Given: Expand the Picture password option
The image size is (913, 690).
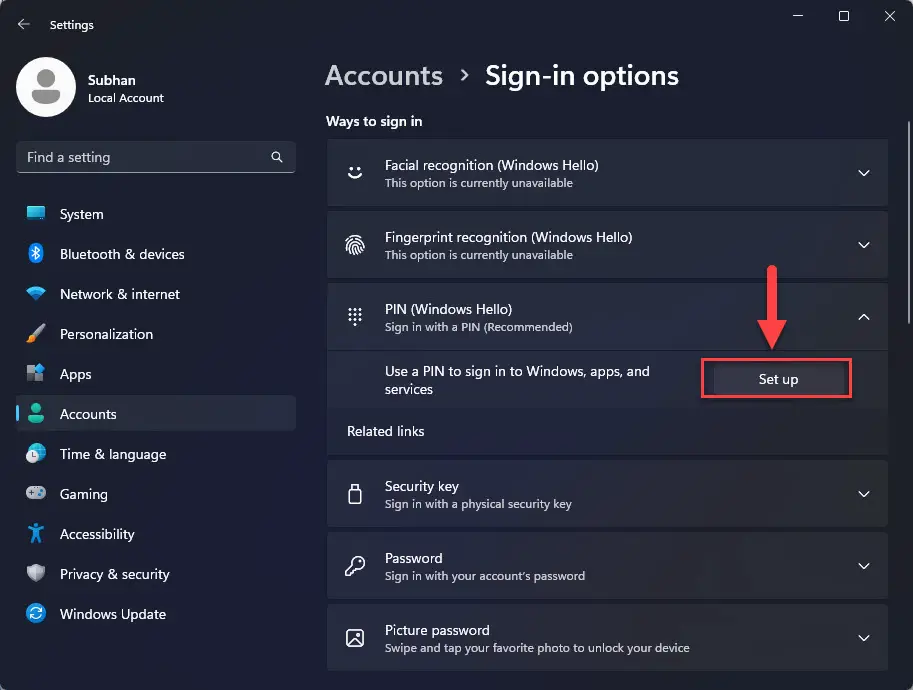Looking at the screenshot, I should pos(864,638).
